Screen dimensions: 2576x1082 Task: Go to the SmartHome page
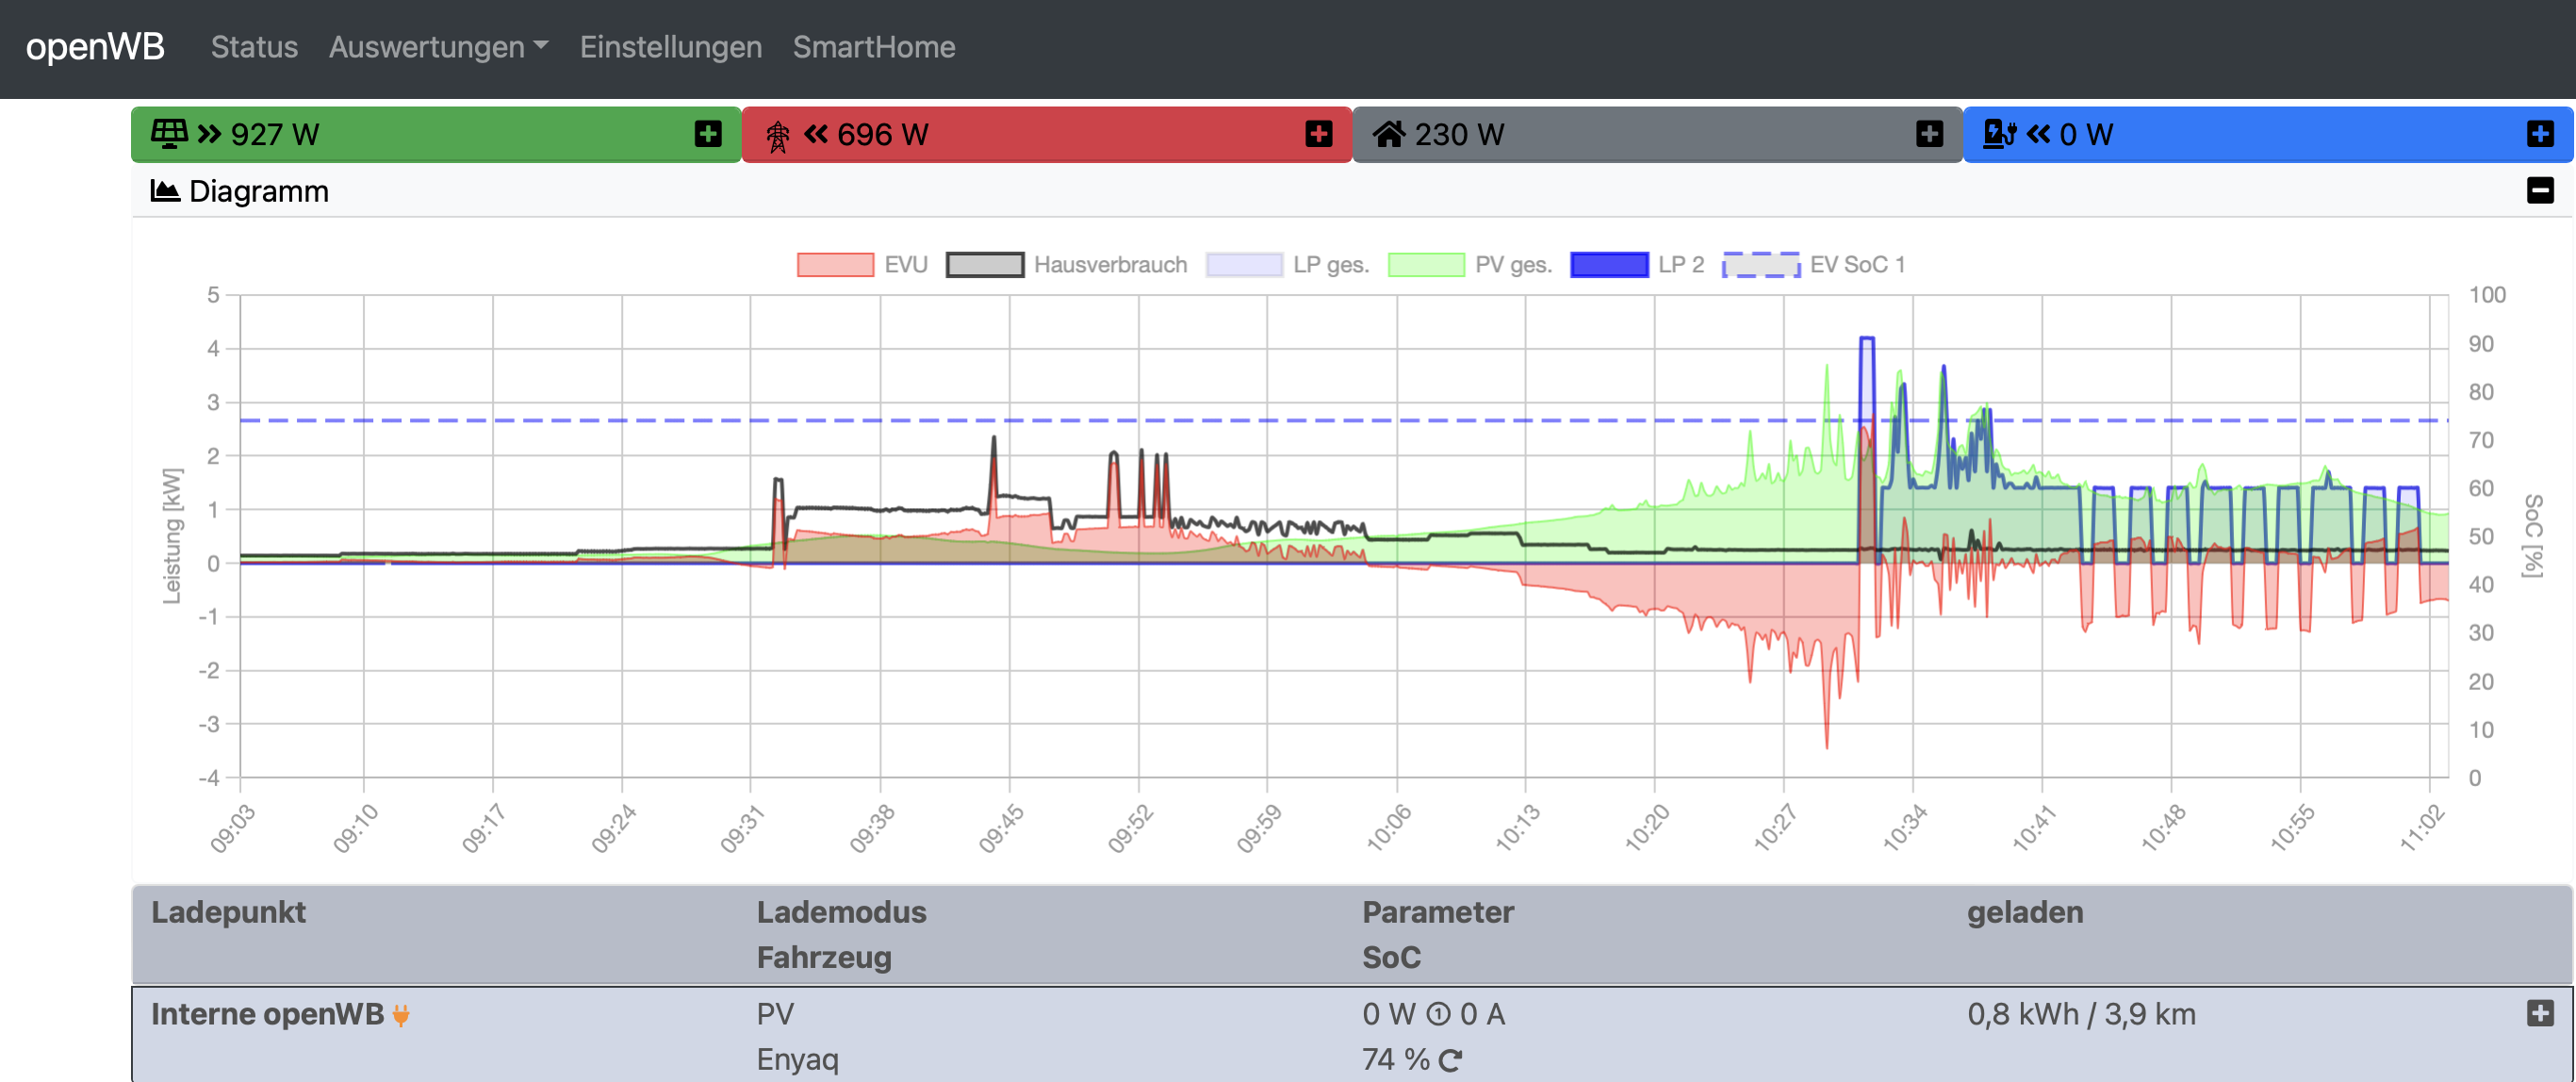[873, 47]
